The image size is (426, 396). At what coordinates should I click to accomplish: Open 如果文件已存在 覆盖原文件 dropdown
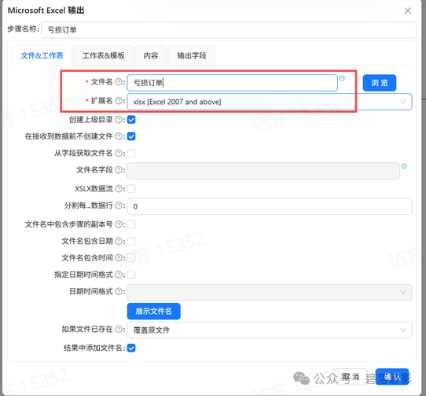pyautogui.click(x=269, y=330)
